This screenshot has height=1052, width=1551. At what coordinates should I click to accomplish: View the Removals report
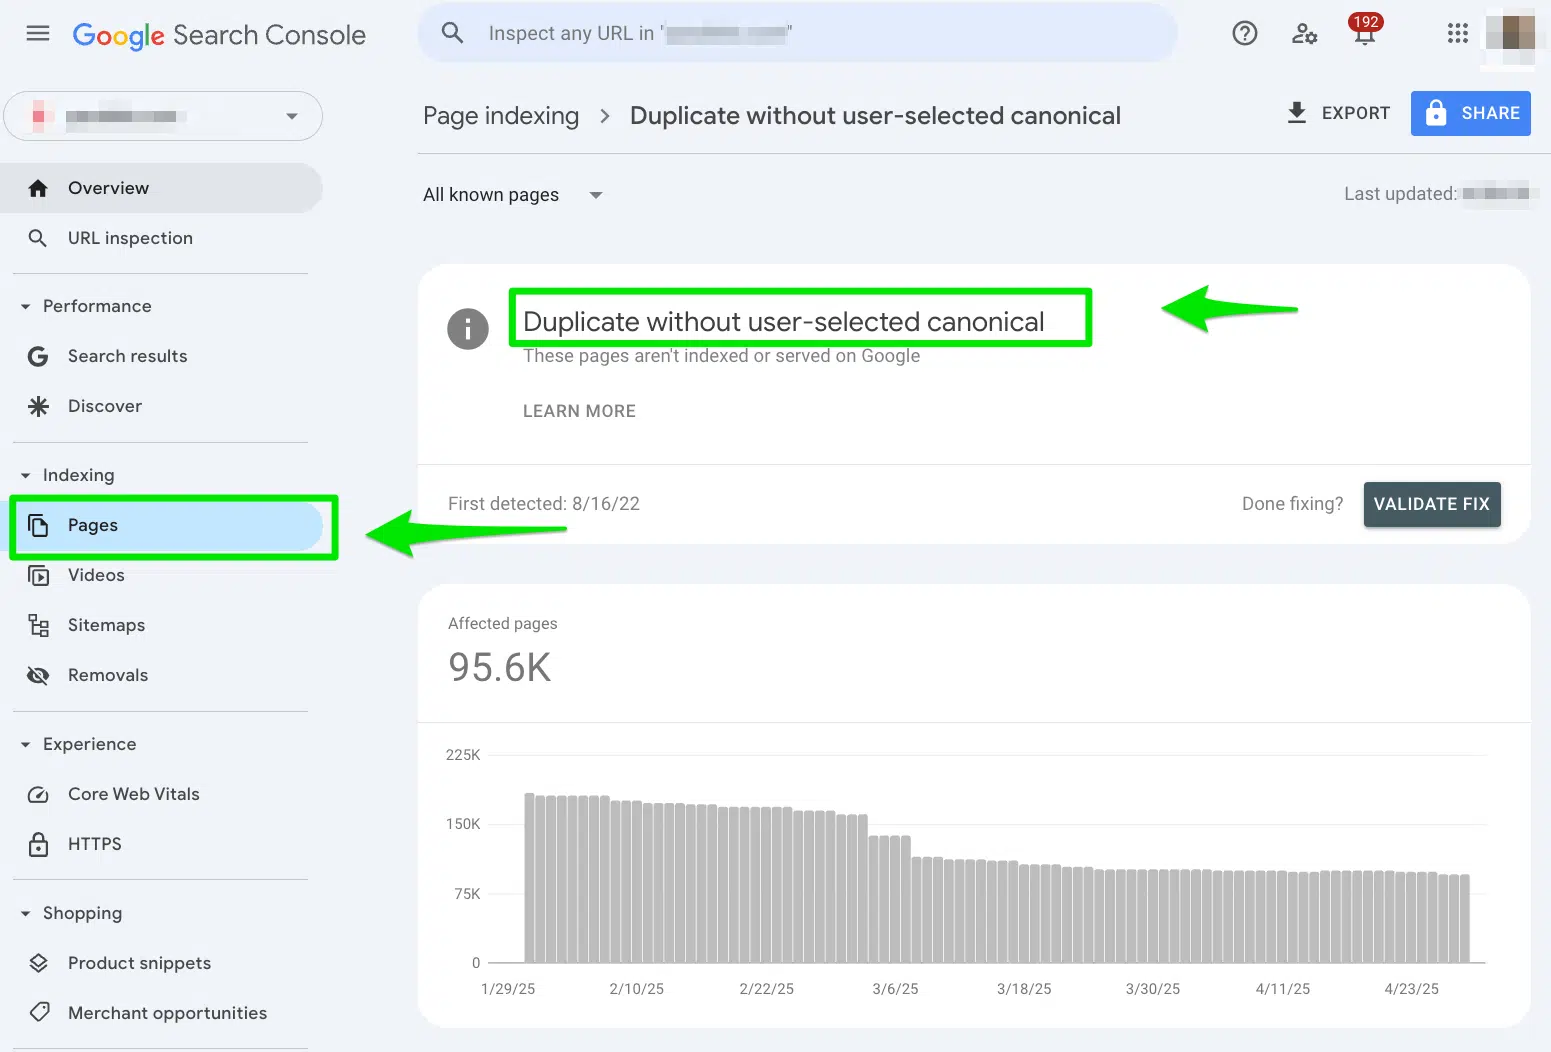point(107,674)
